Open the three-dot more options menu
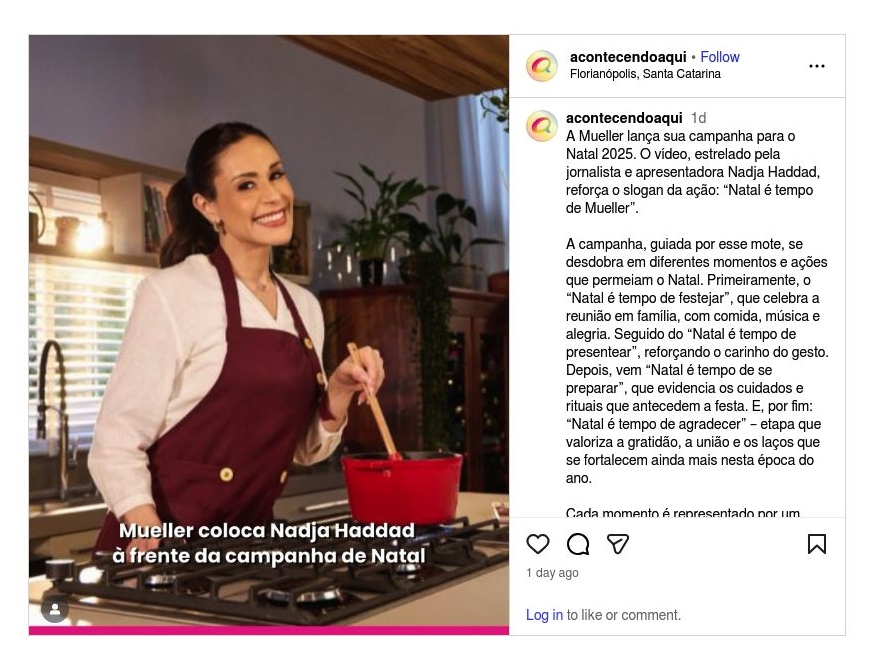 (x=816, y=66)
